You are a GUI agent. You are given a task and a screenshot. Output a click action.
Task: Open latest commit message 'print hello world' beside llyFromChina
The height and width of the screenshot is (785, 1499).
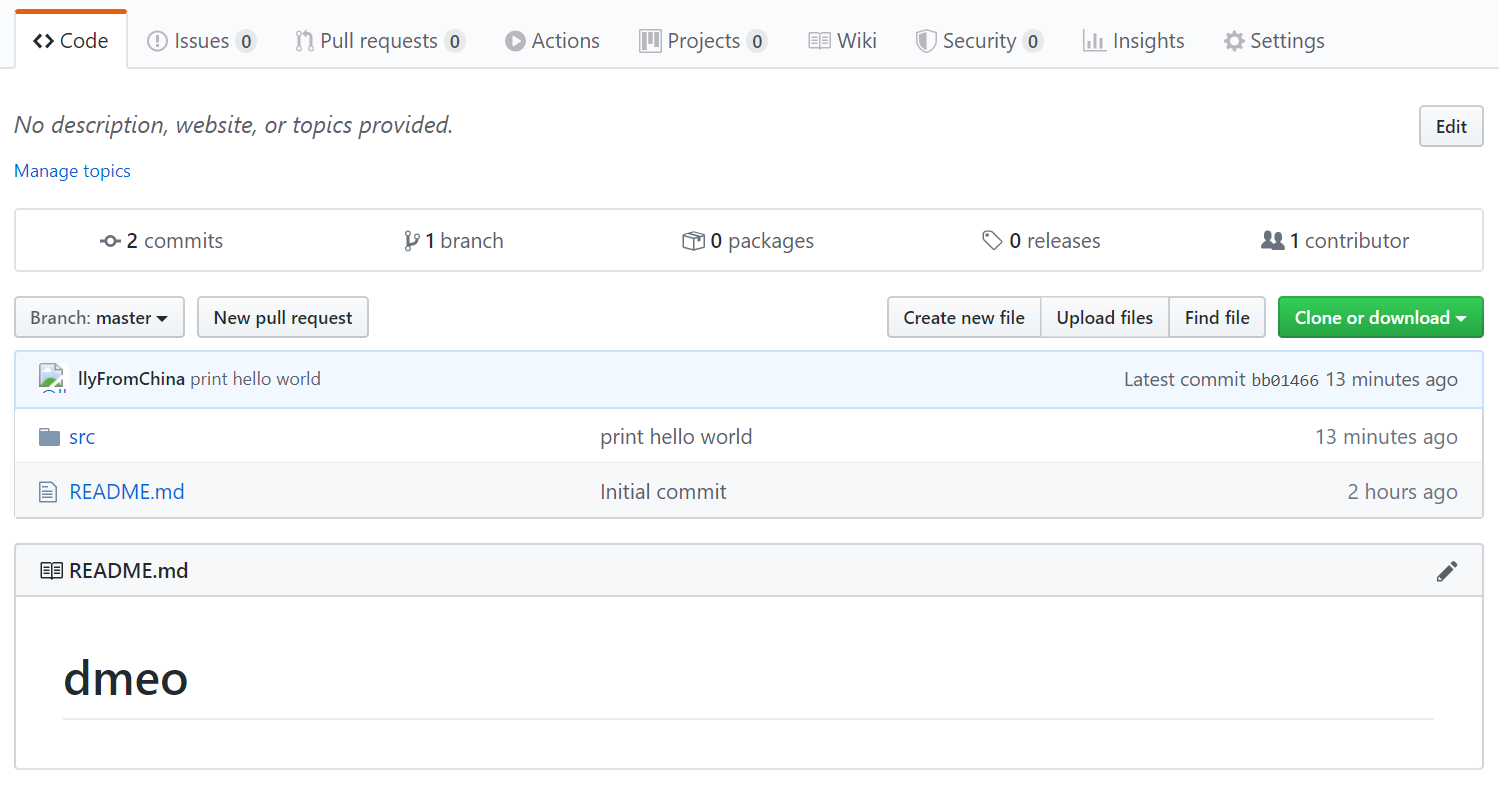tap(255, 379)
